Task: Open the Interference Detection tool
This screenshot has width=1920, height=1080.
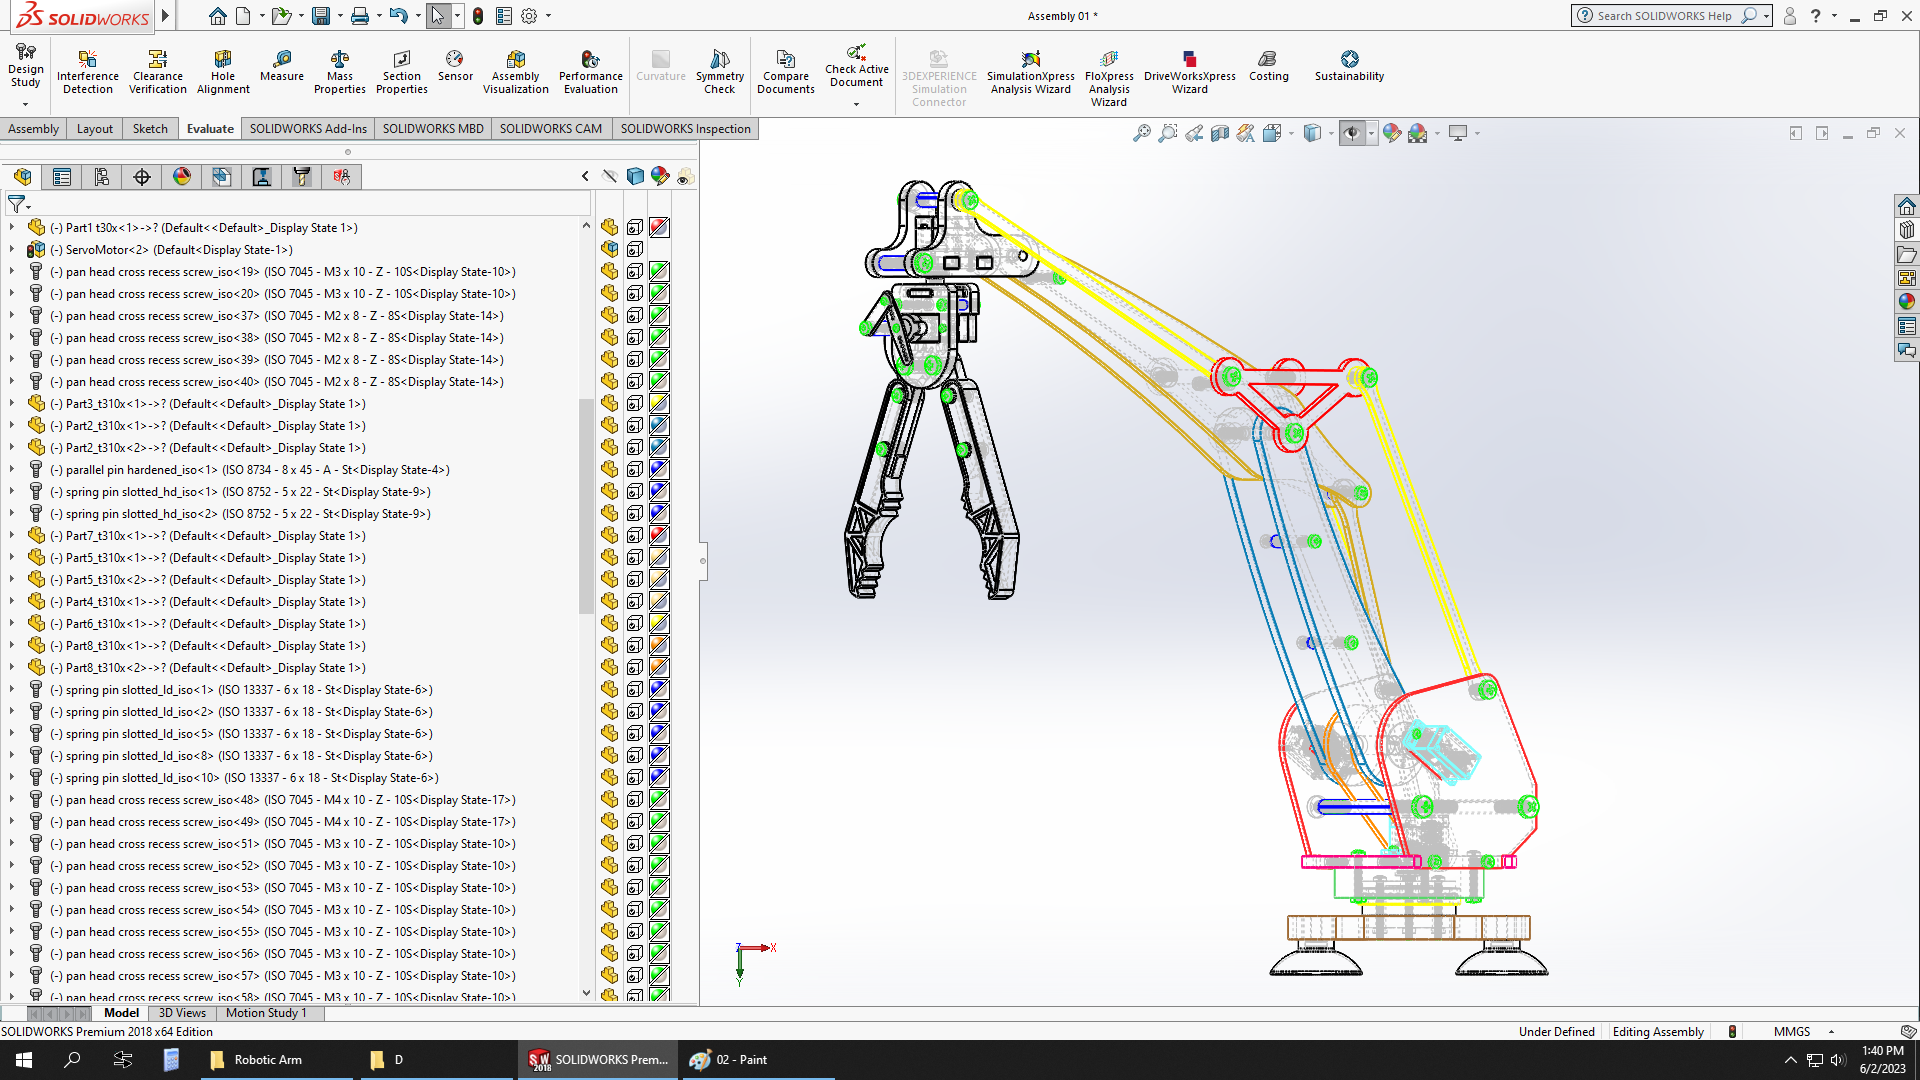Action: (x=88, y=72)
